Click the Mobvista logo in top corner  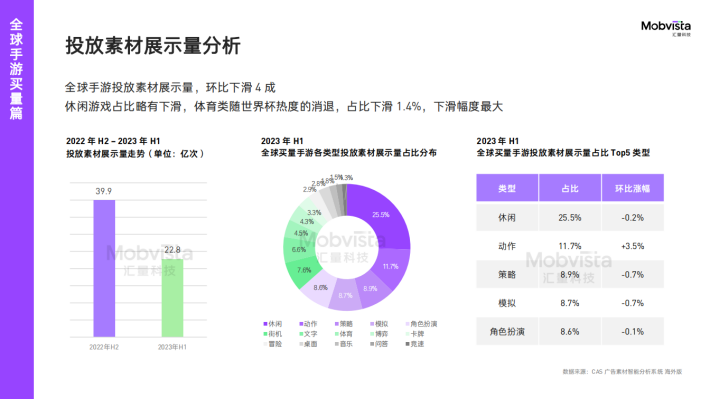pyautogui.click(x=666, y=28)
